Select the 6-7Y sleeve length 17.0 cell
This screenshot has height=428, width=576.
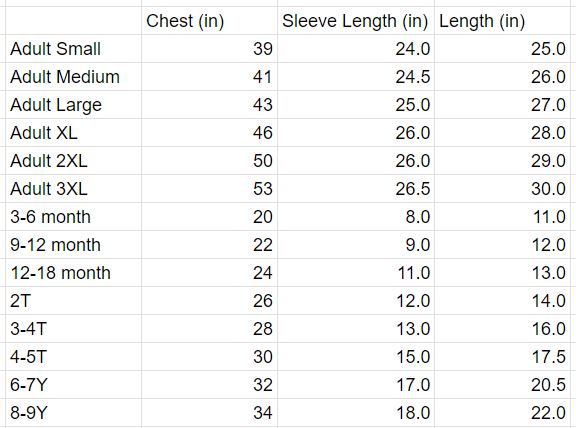[x=356, y=385]
